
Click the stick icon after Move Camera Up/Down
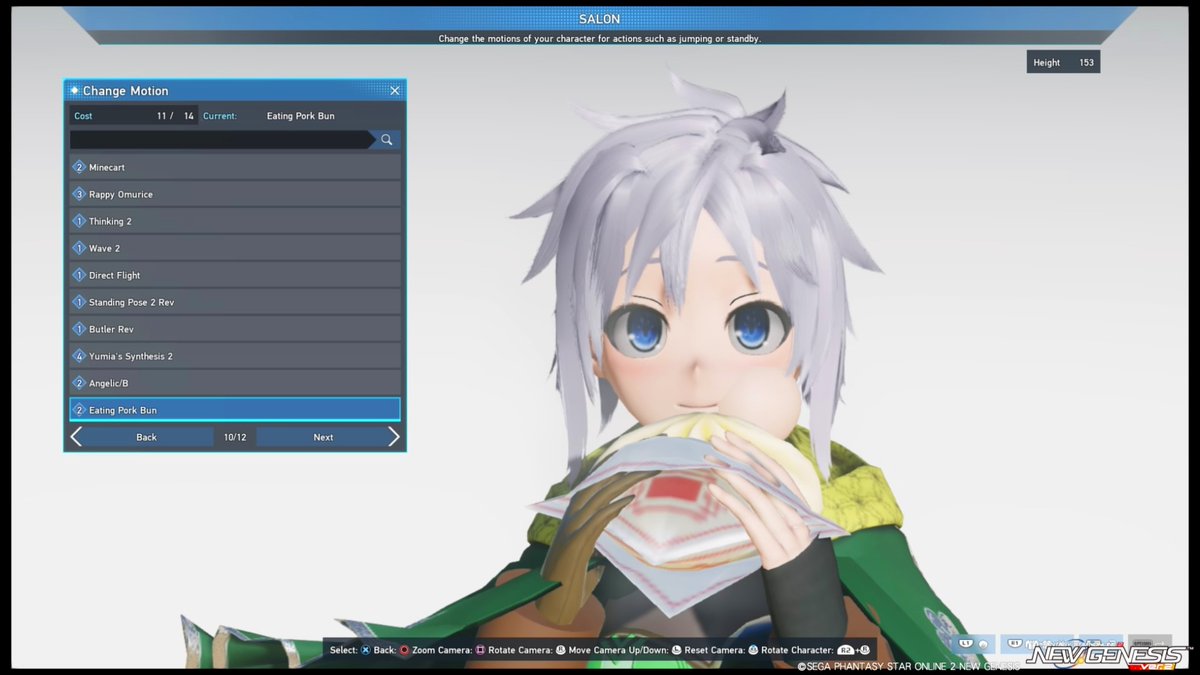[x=677, y=650]
